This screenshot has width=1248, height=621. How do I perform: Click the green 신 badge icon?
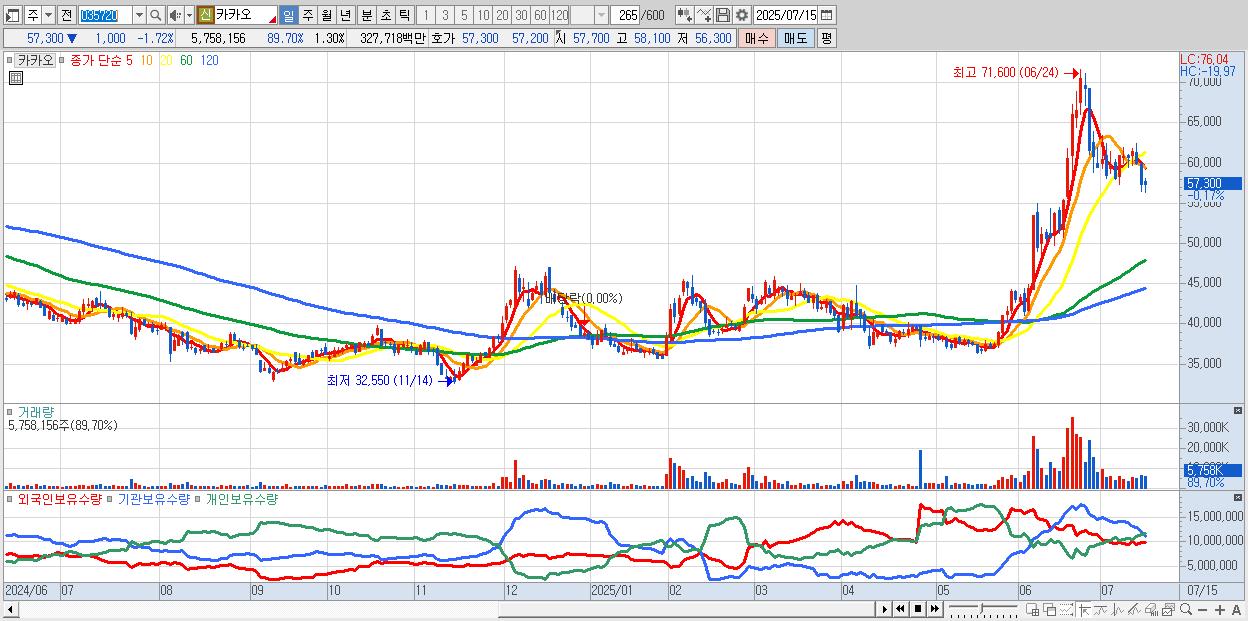(x=205, y=16)
